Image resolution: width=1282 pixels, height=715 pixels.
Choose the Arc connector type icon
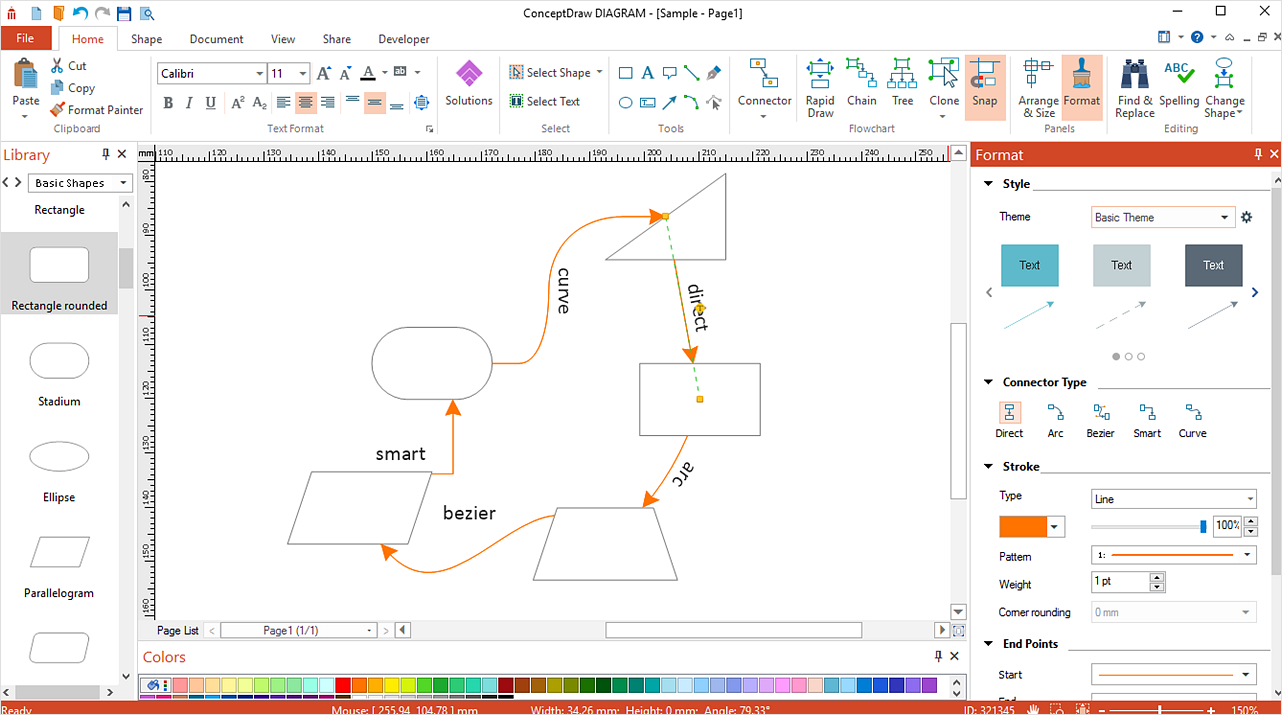point(1055,420)
